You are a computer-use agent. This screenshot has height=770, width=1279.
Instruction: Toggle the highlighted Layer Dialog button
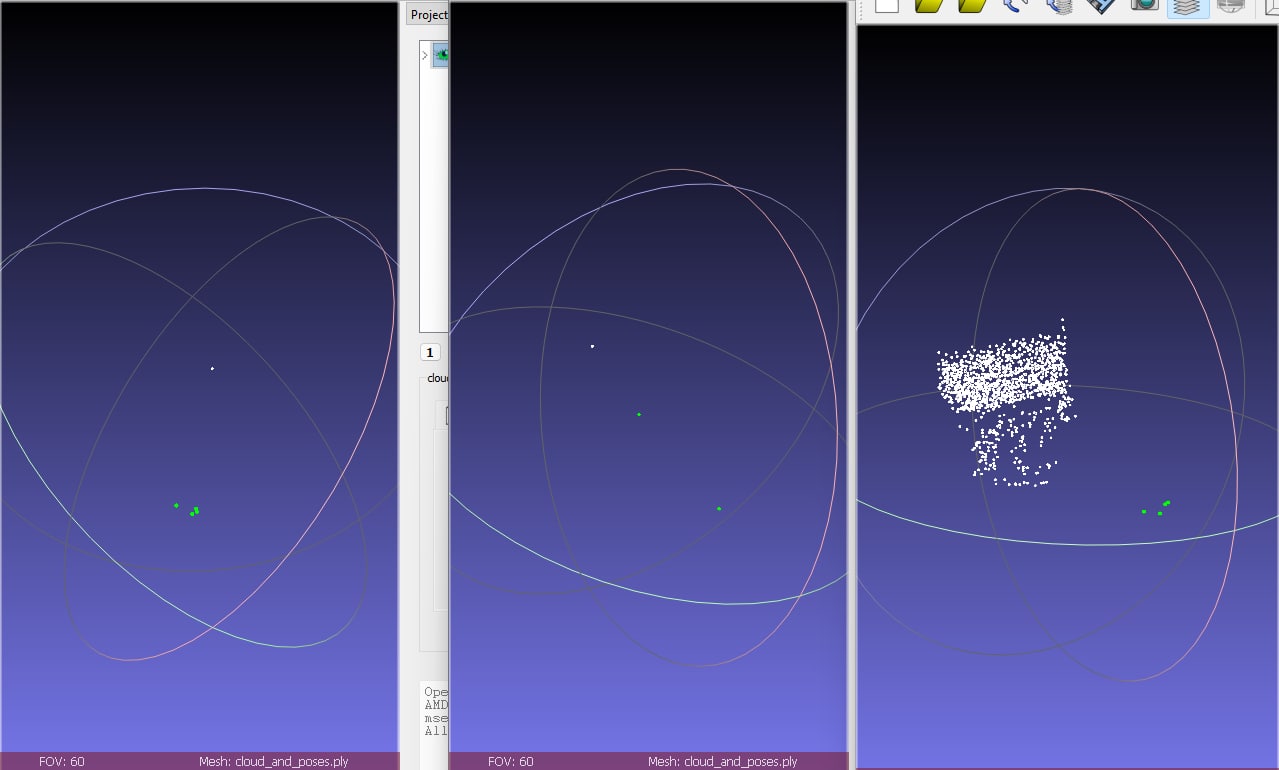pos(1188,11)
